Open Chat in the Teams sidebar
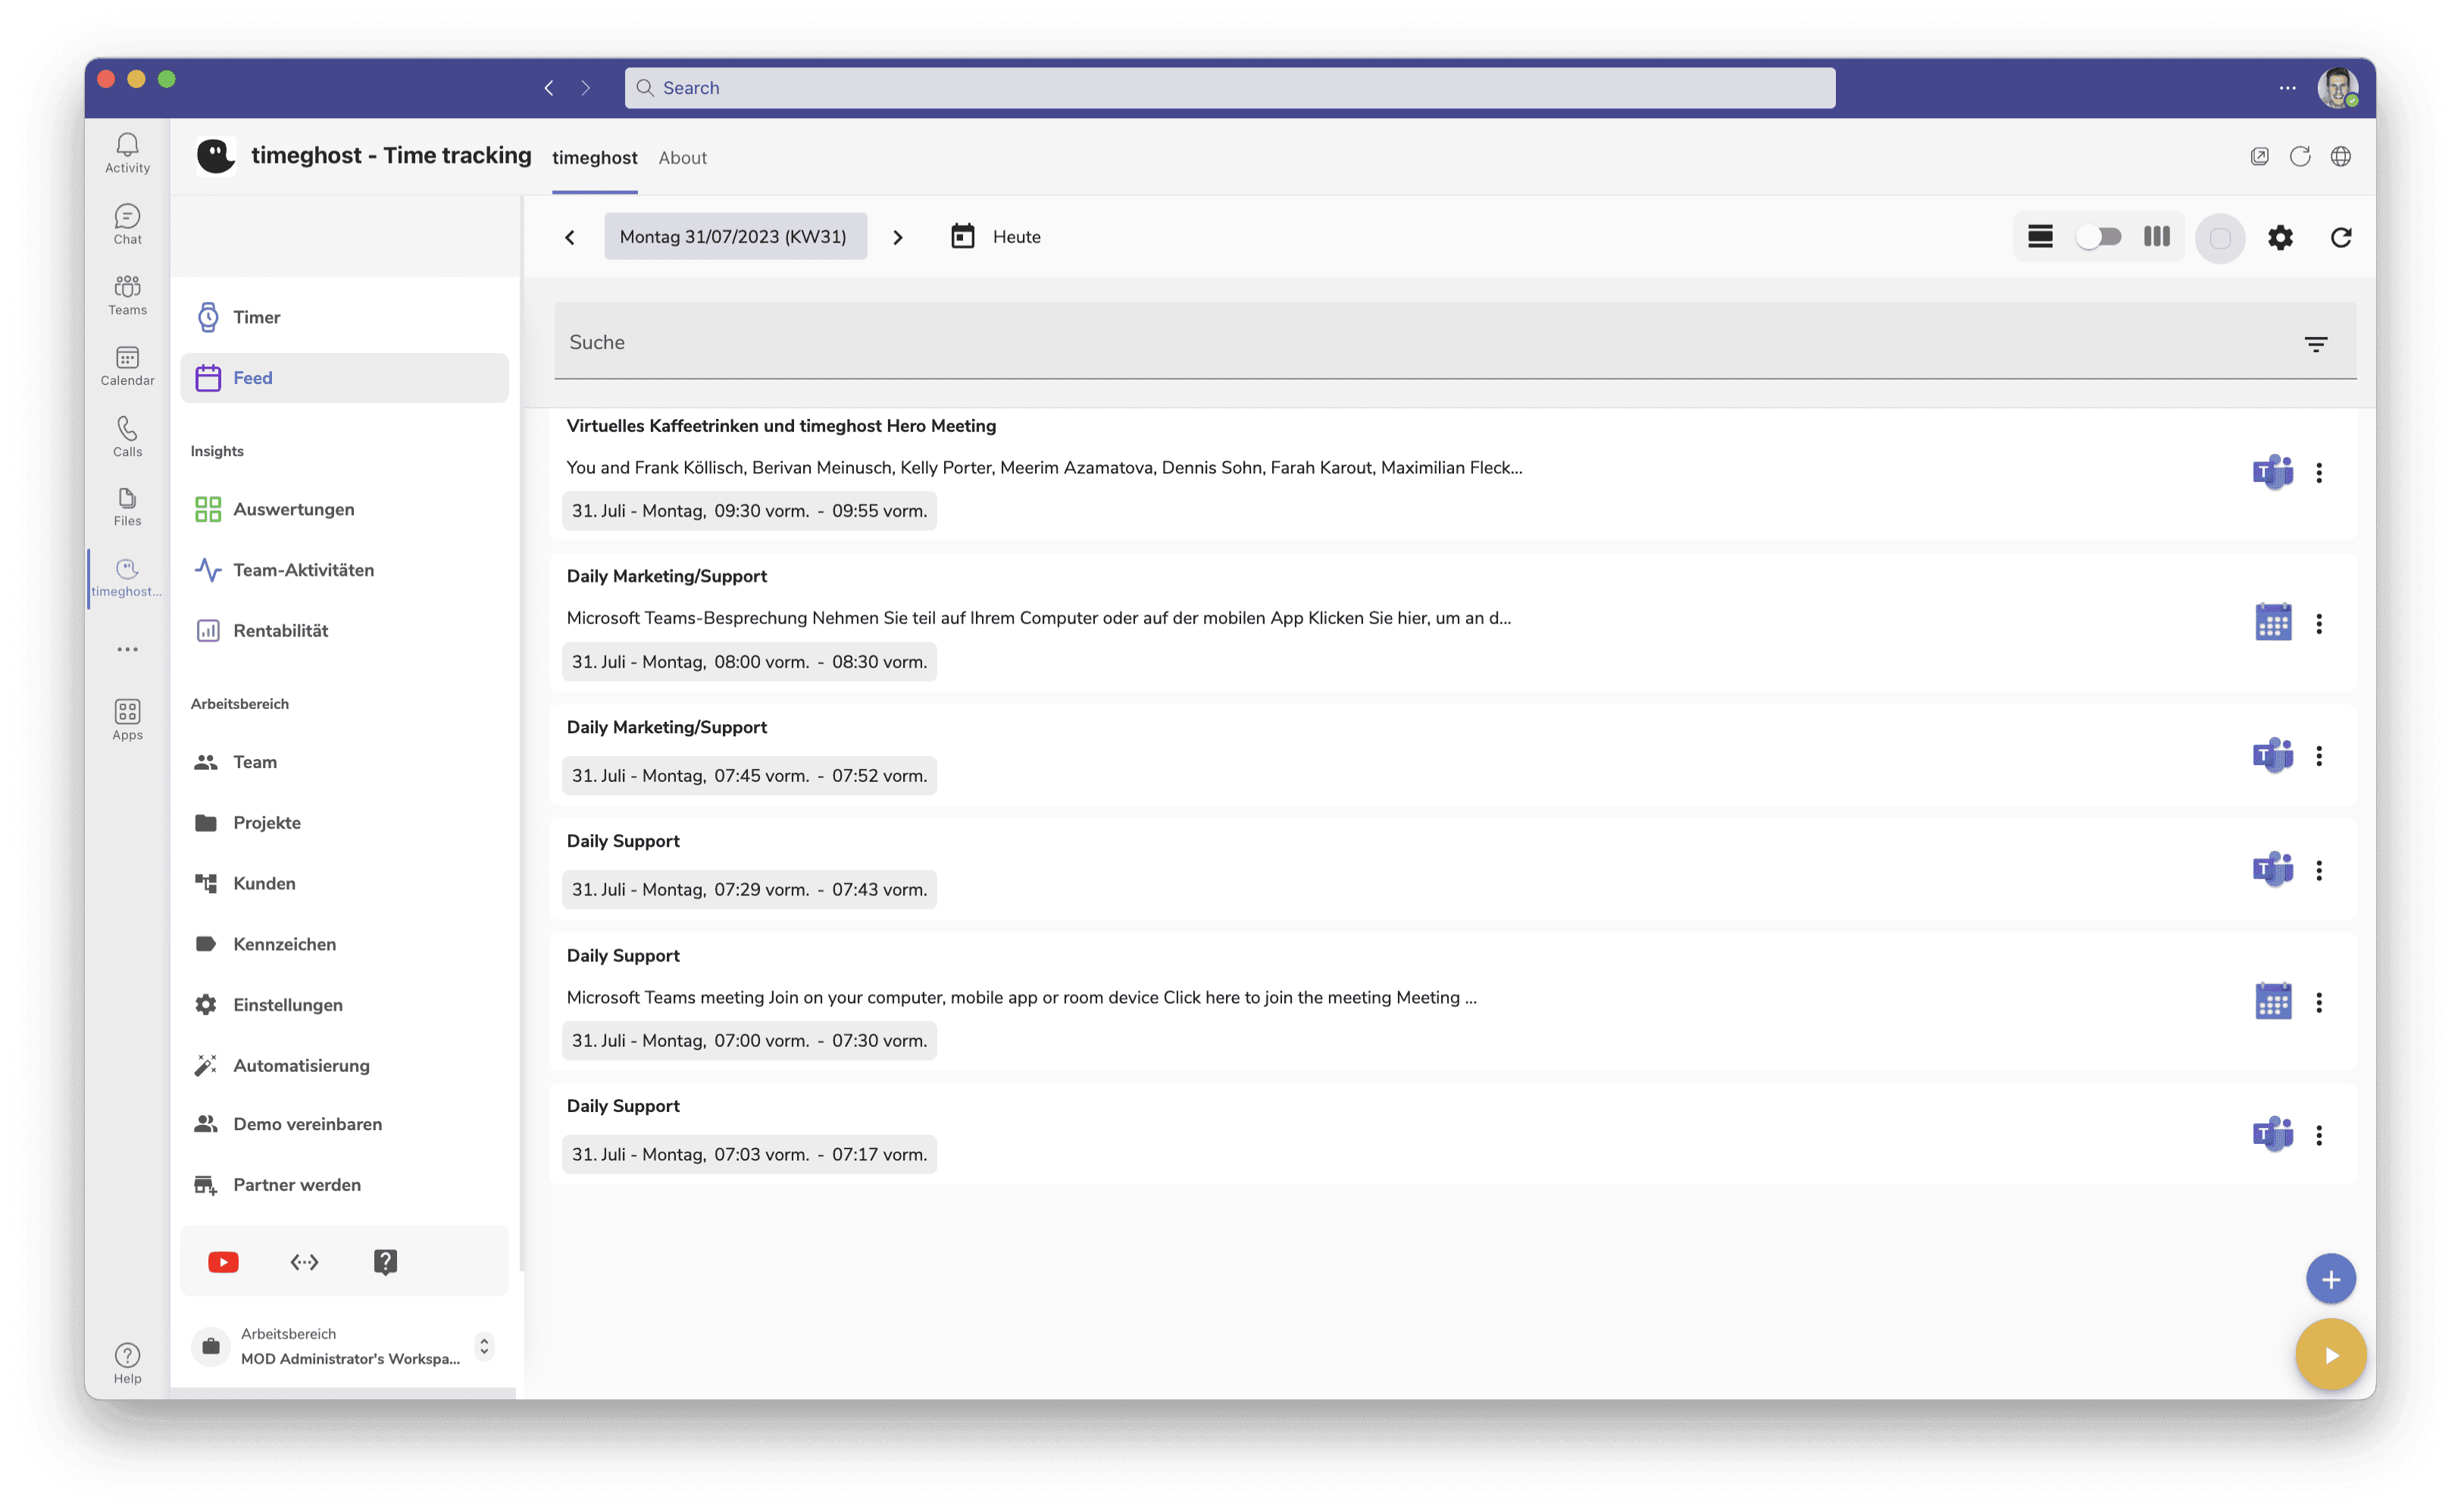This screenshot has height=1512, width=2461. coord(127,224)
